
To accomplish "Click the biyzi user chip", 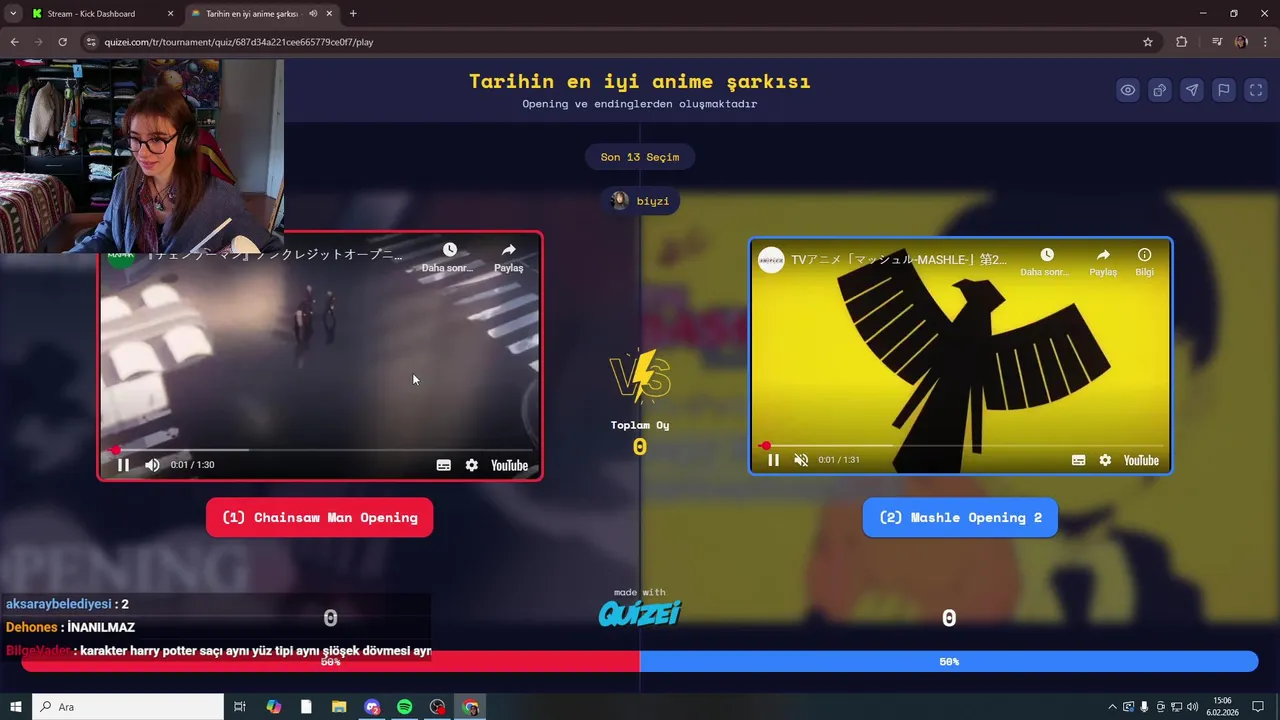I will [640, 201].
